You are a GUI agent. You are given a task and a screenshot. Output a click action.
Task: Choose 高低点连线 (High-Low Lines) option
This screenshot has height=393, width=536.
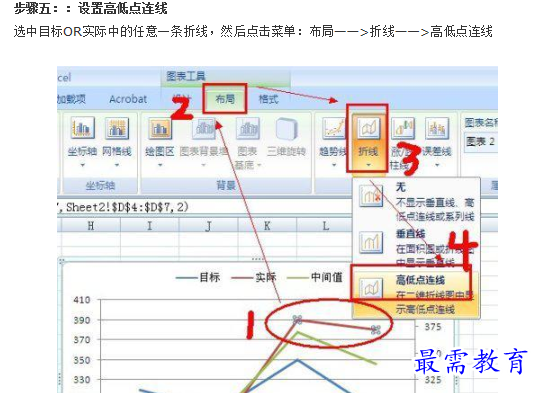coord(416,294)
